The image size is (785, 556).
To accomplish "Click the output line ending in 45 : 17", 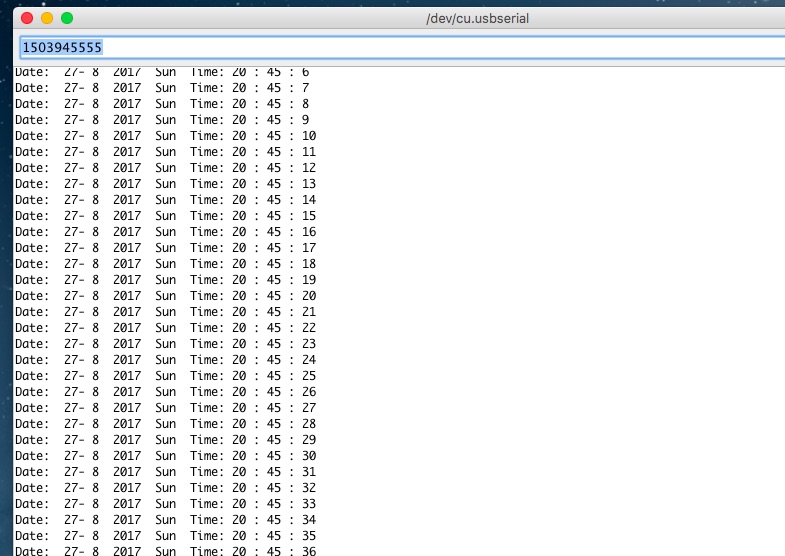I will click(166, 248).
